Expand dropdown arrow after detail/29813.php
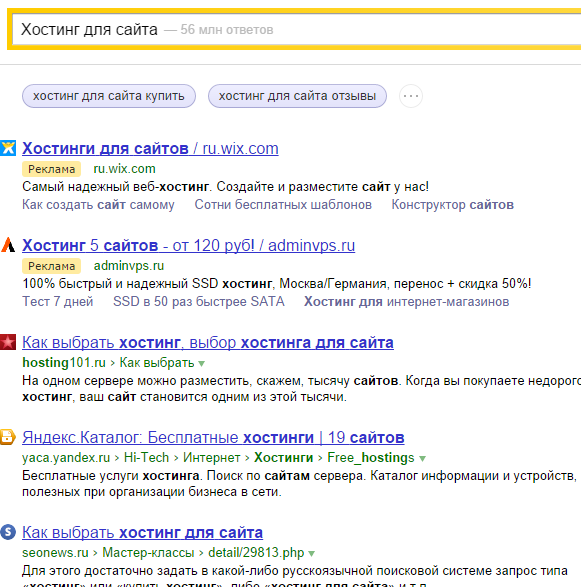The height and width of the screenshot is (587, 581). (x=311, y=553)
